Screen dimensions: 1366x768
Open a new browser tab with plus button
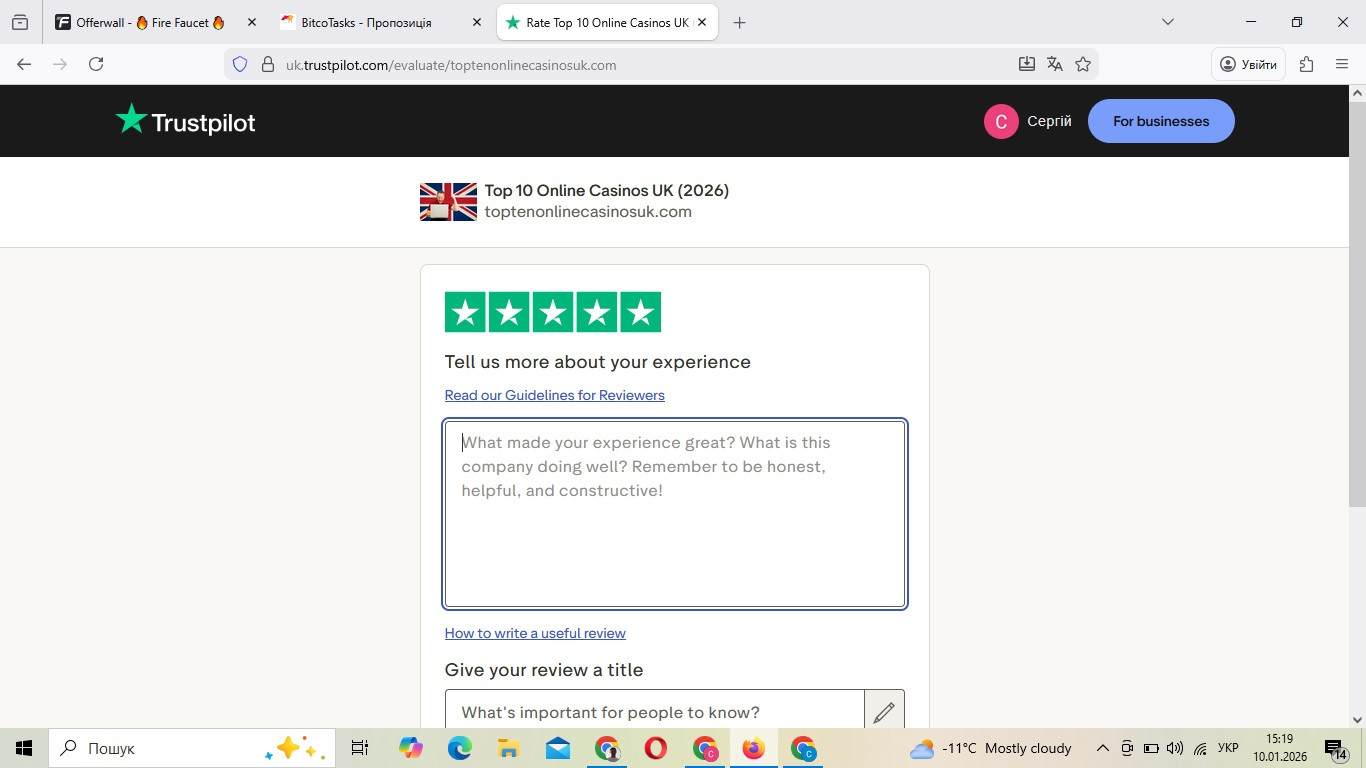coord(739,22)
